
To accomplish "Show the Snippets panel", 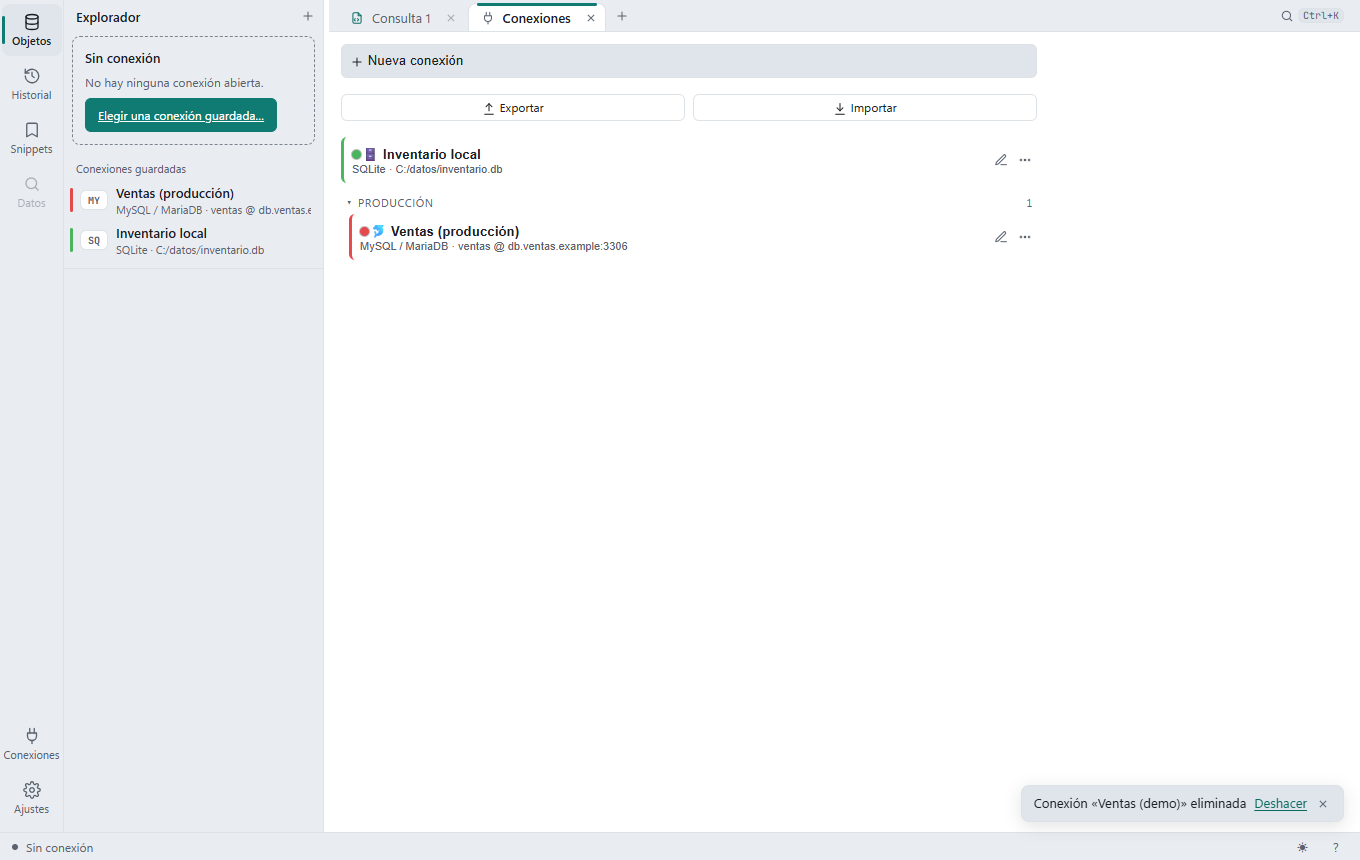I will [32, 138].
